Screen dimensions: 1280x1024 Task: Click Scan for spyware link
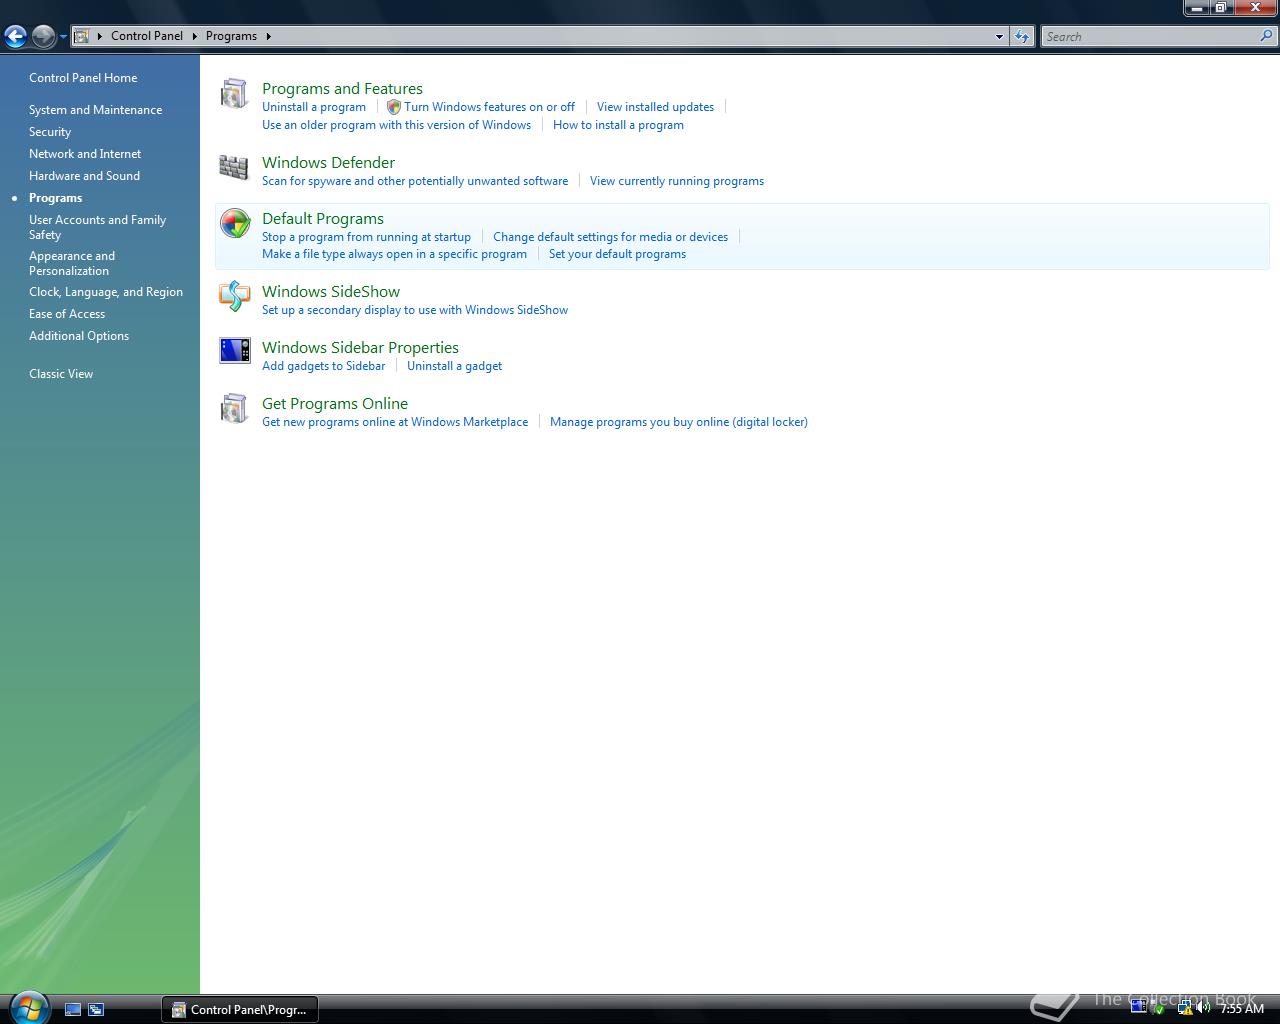tap(415, 181)
